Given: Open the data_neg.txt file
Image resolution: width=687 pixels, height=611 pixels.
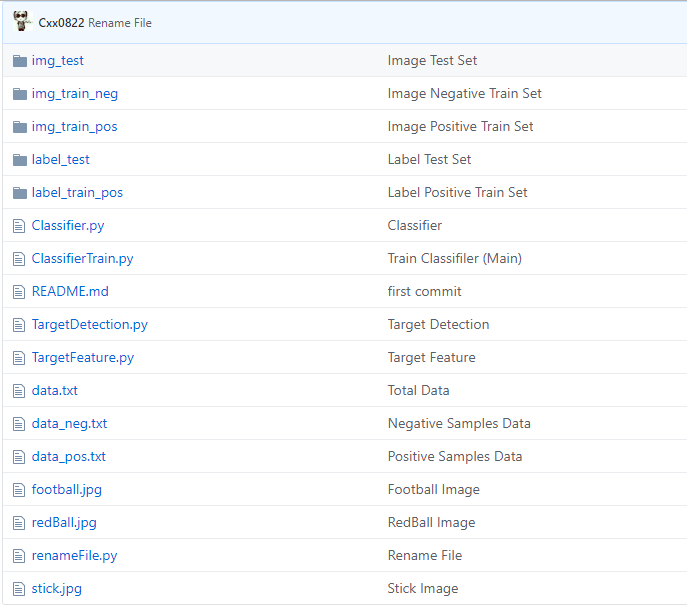Looking at the screenshot, I should (69, 424).
